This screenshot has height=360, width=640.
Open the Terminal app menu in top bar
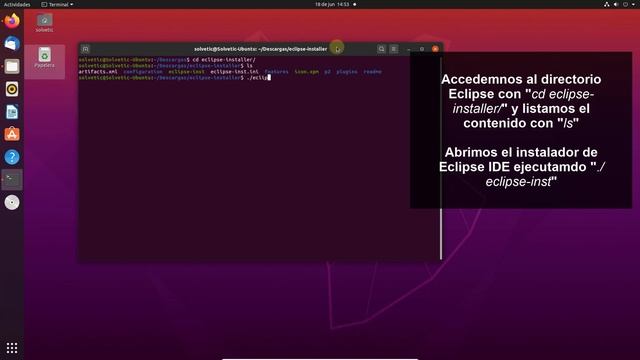point(57,4)
